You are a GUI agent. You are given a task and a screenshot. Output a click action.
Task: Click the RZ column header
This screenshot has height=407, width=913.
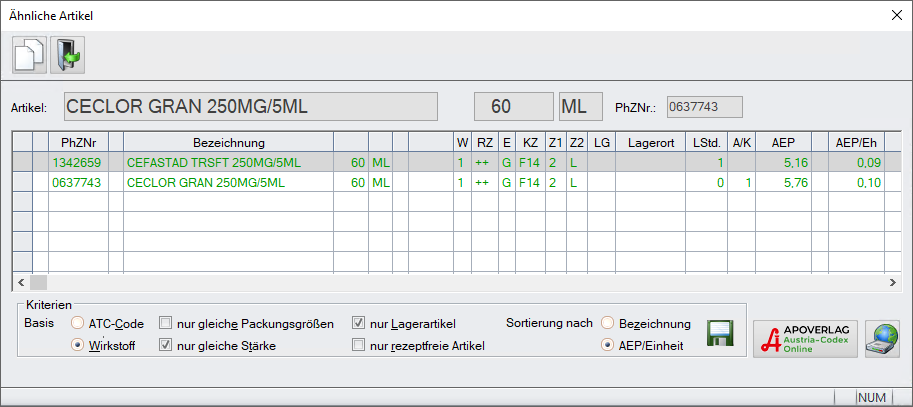point(484,143)
